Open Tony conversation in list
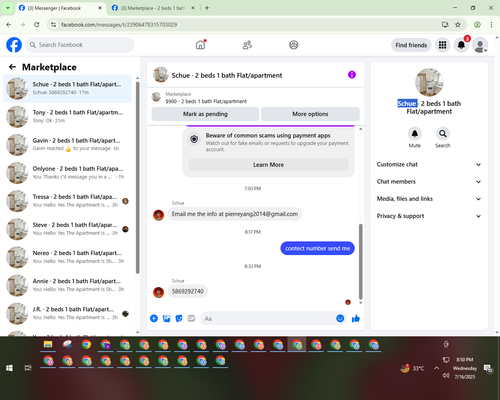 pyautogui.click(x=67, y=116)
